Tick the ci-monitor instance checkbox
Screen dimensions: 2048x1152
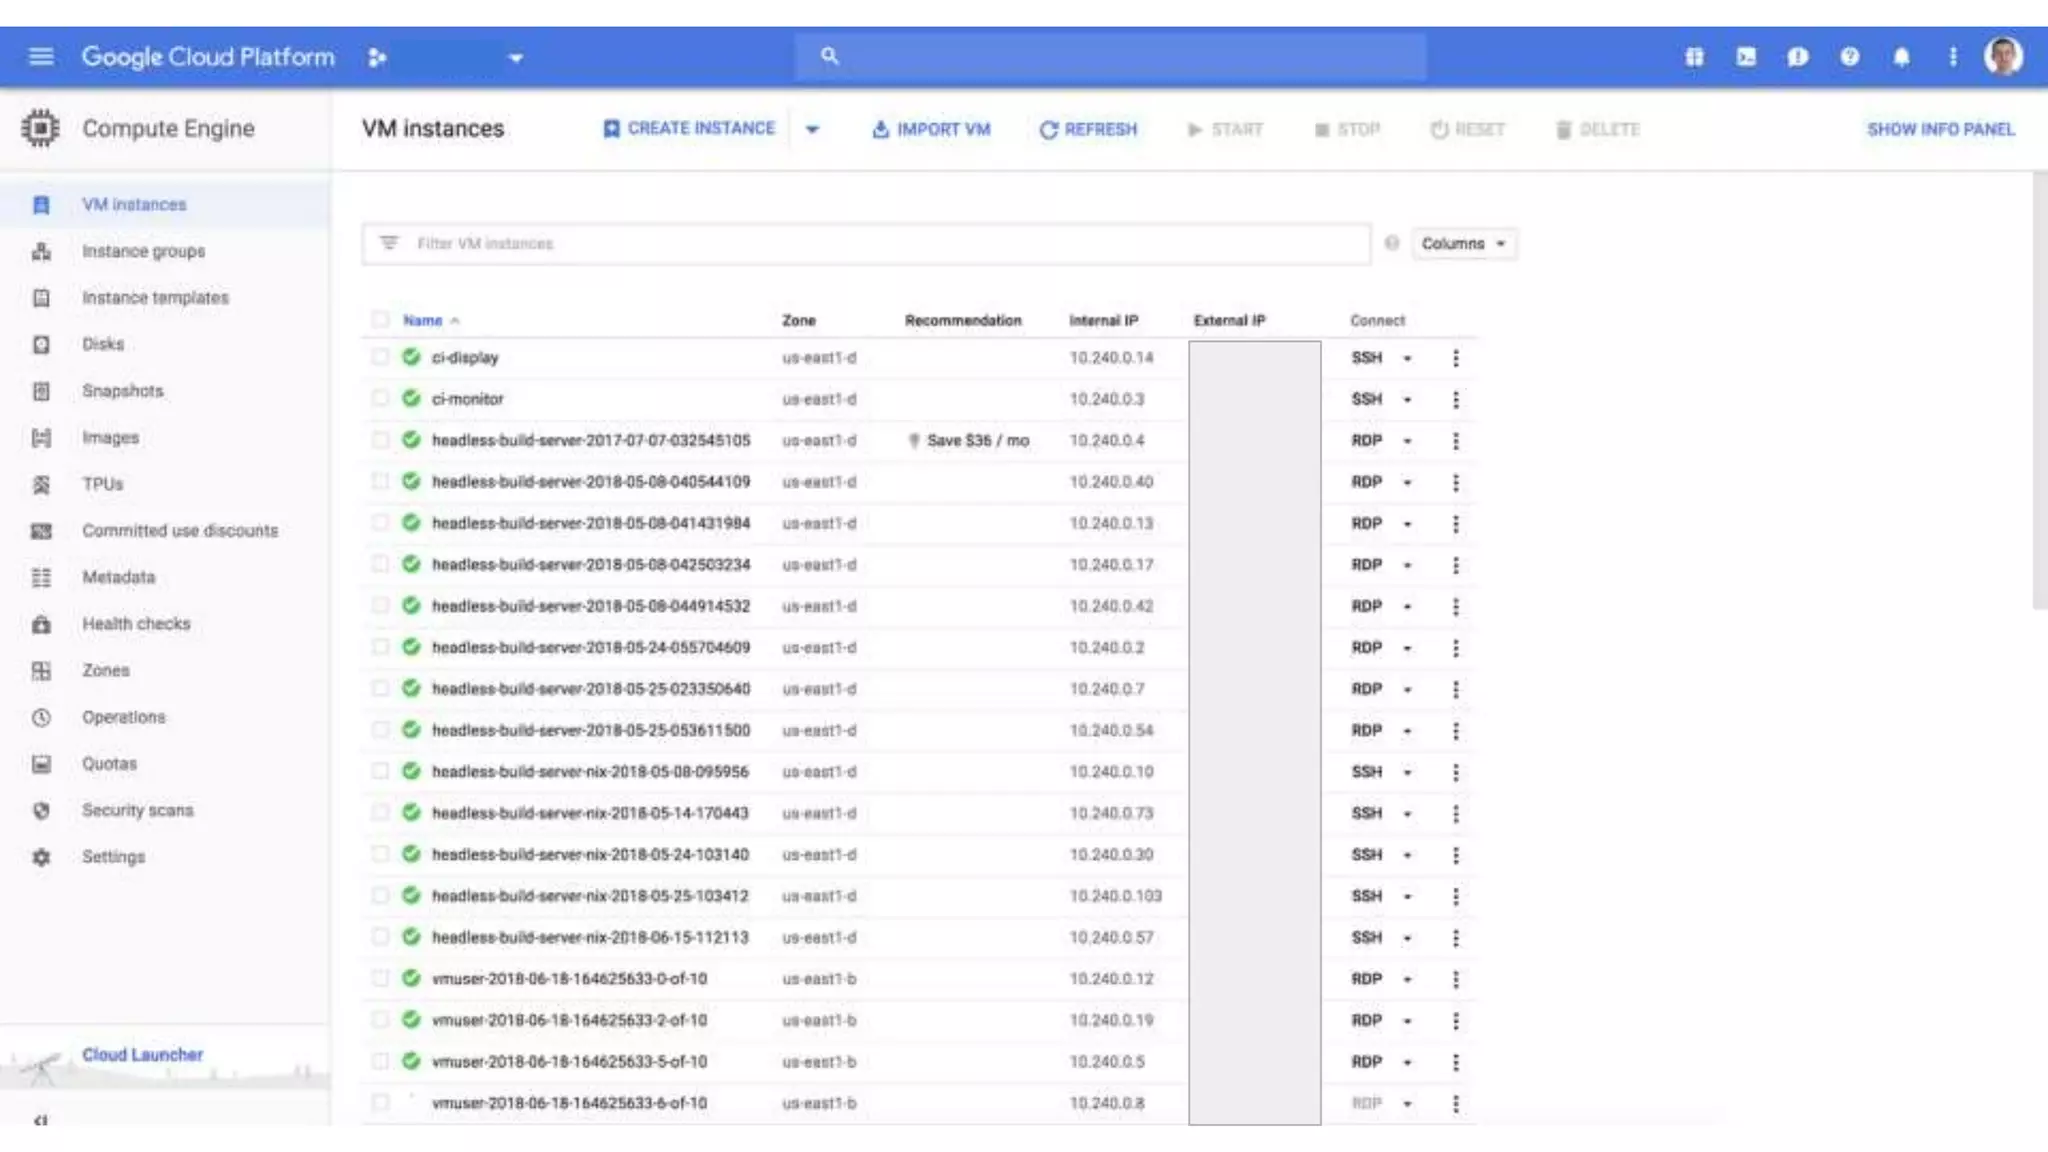tap(380, 398)
